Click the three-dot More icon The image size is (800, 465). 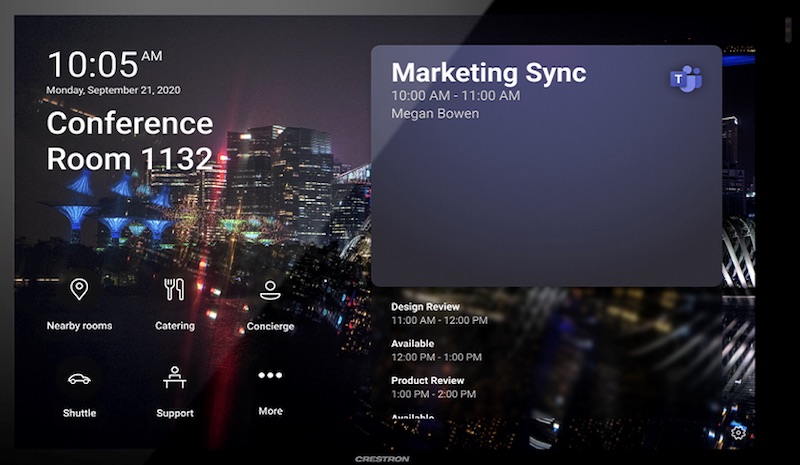(270, 376)
